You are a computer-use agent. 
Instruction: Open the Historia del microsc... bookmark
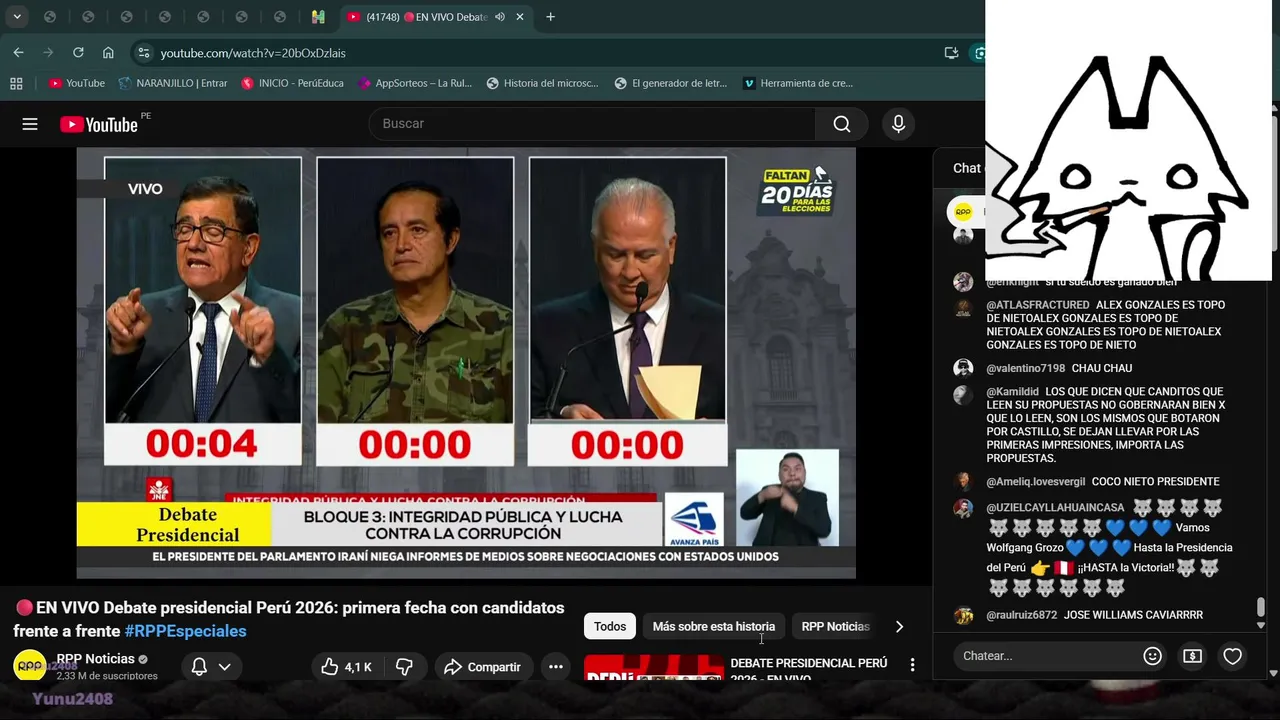pyautogui.click(x=542, y=83)
